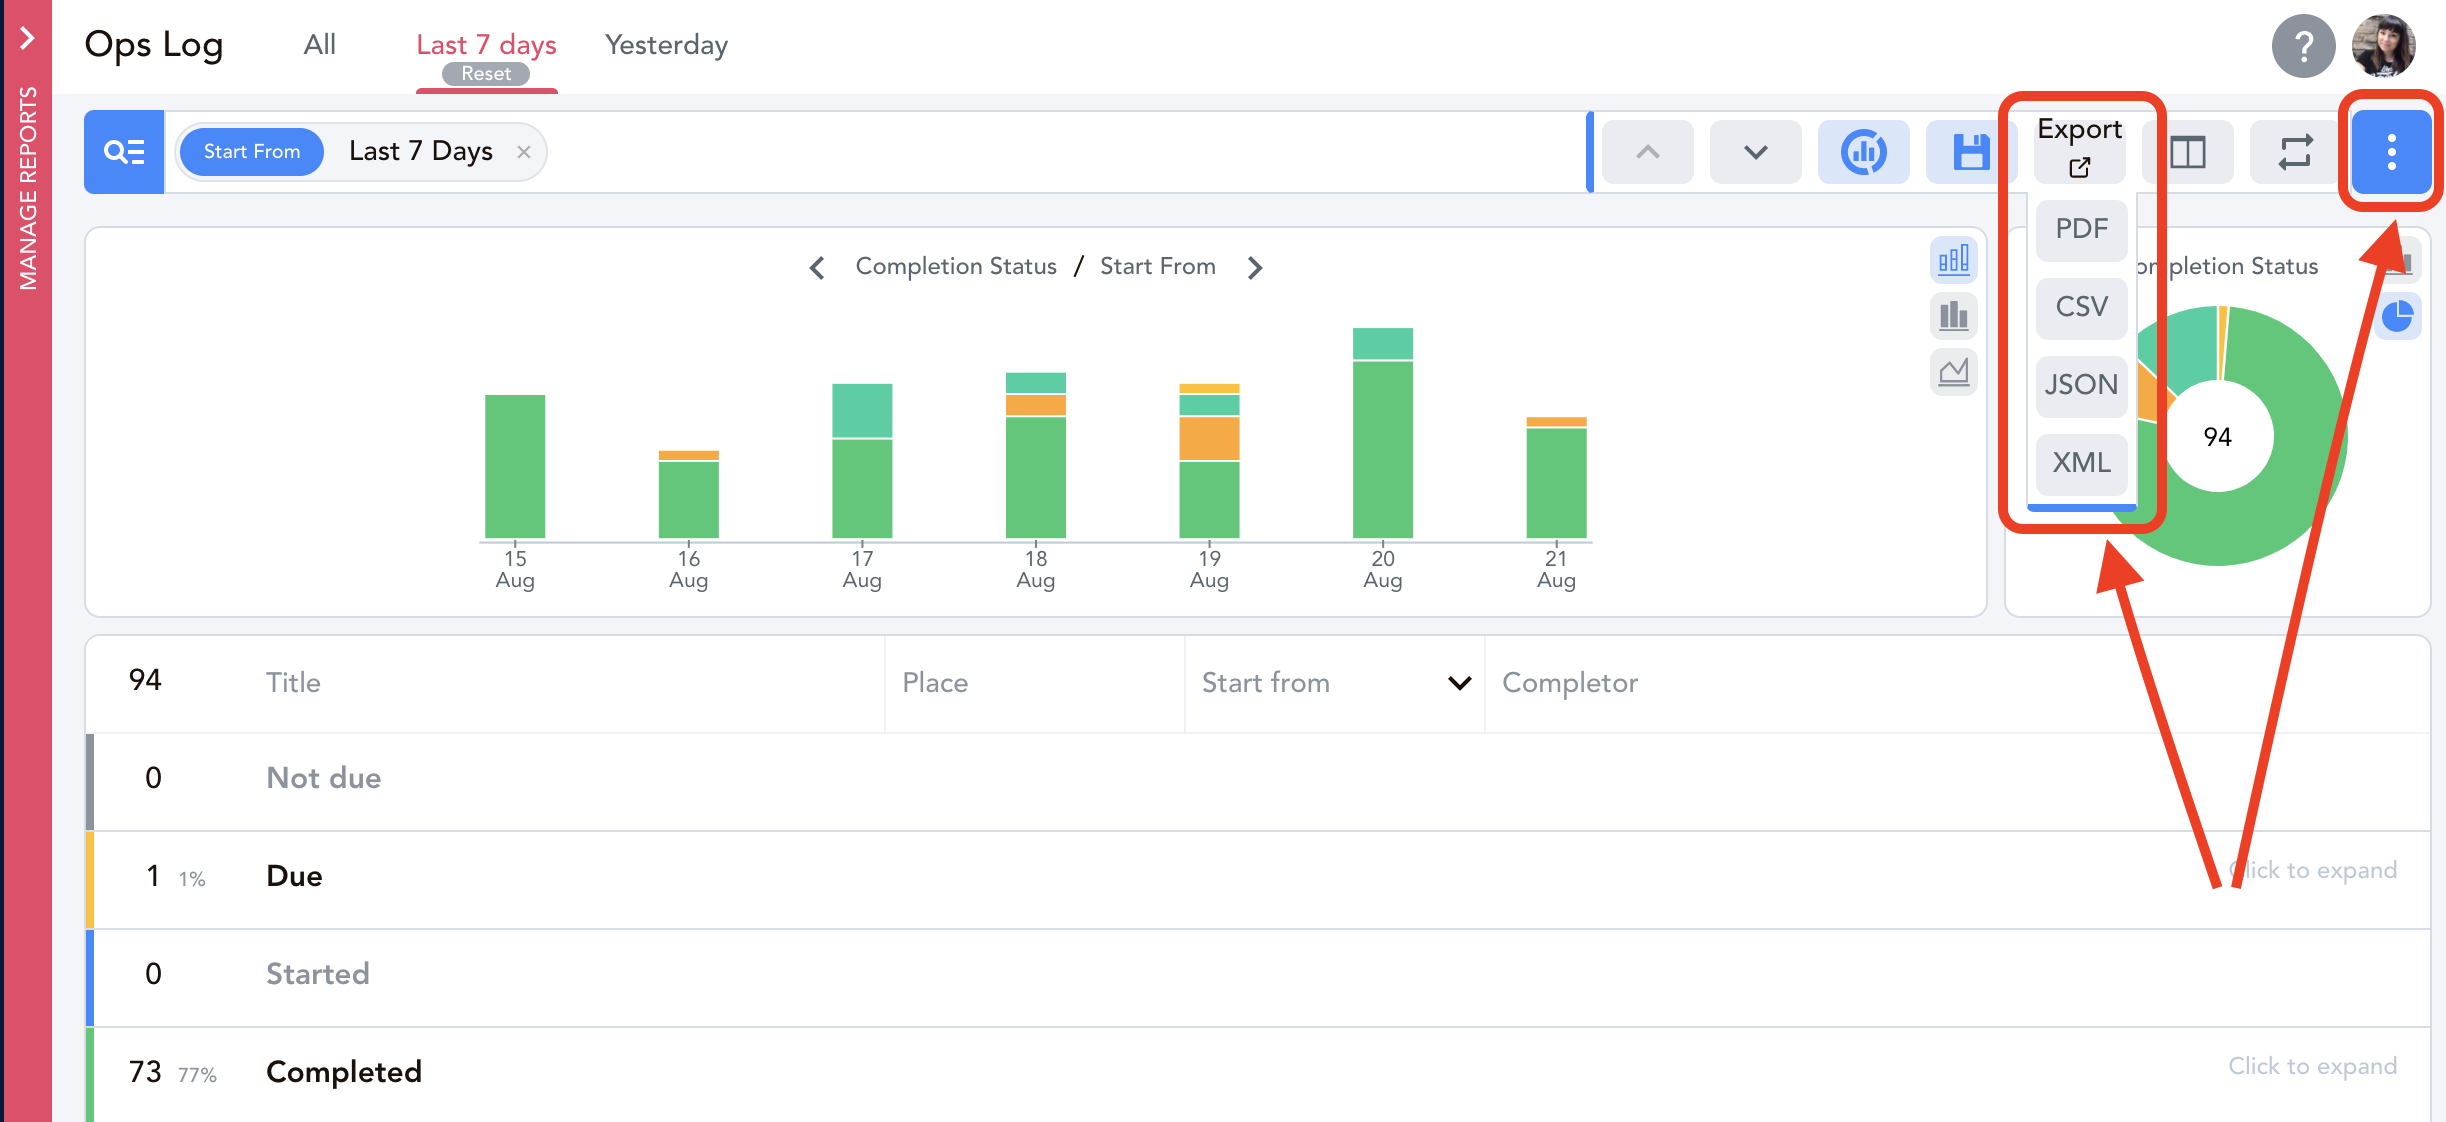This screenshot has width=2446, height=1122.
Task: Expand the Started group row
Action: click(1258, 977)
